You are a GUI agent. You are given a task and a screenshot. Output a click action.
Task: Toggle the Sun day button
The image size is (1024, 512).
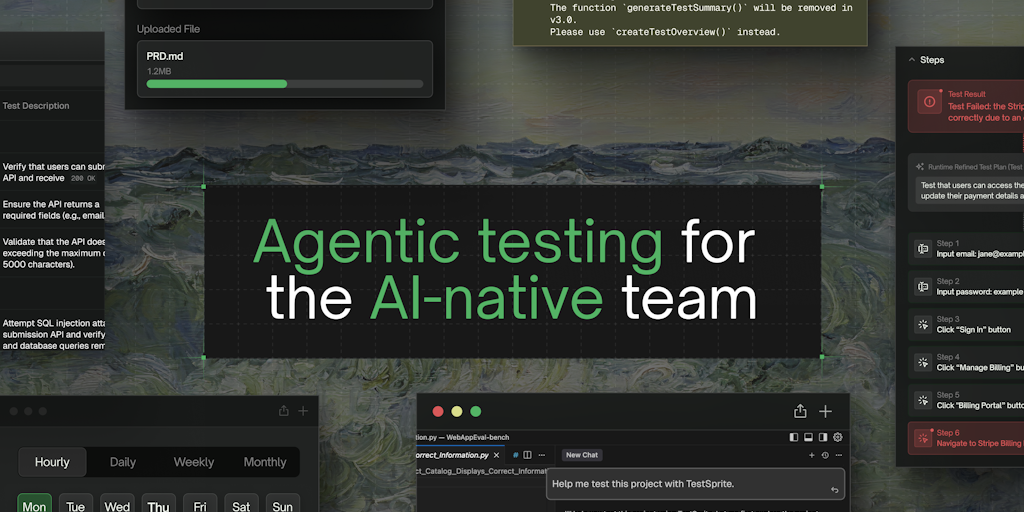[283, 503]
